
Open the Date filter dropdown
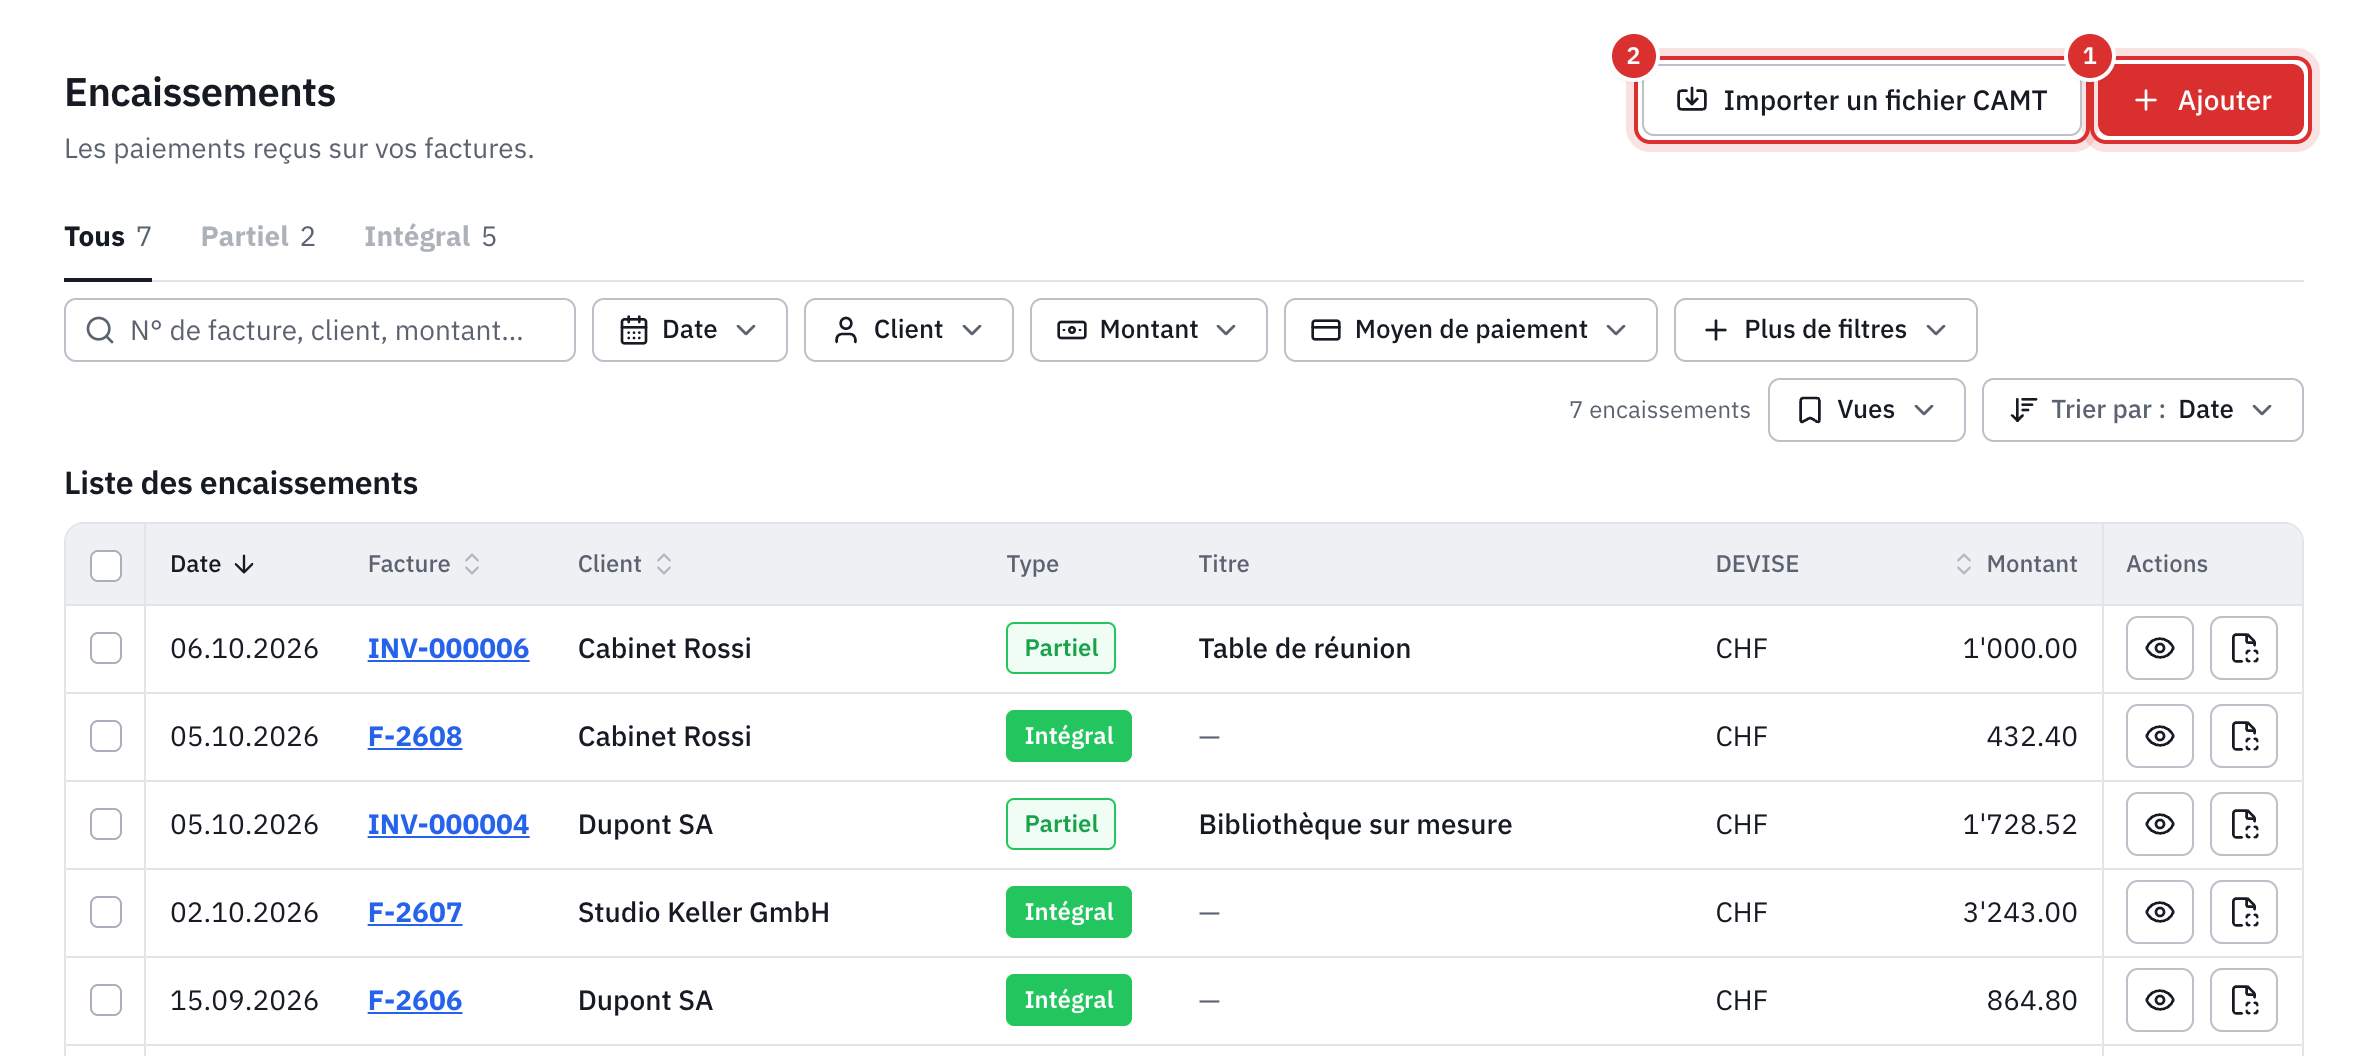click(689, 330)
